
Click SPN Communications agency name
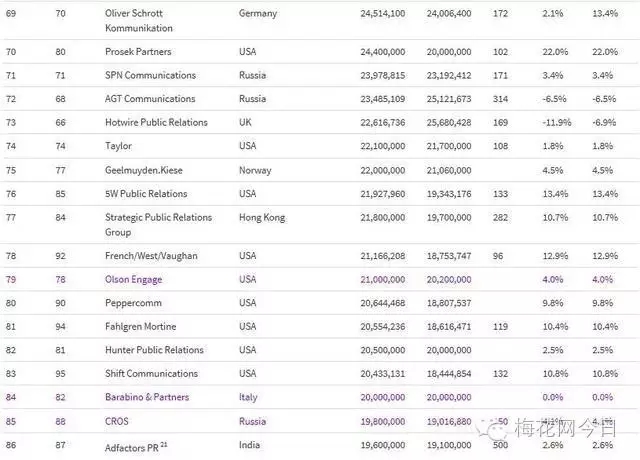pyautogui.click(x=150, y=75)
